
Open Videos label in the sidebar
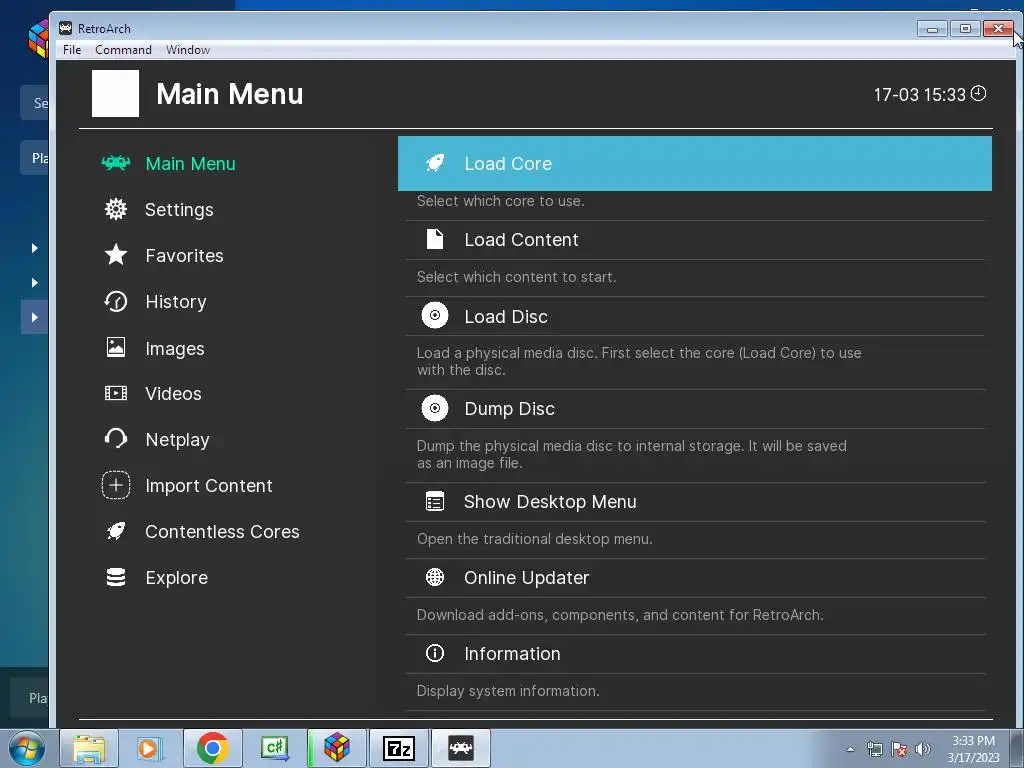pyautogui.click(x=173, y=394)
